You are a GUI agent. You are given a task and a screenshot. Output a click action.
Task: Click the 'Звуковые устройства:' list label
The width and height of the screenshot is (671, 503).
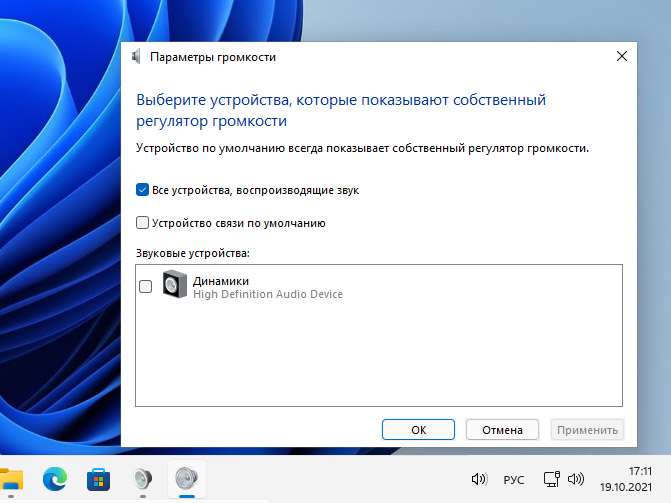click(x=193, y=253)
